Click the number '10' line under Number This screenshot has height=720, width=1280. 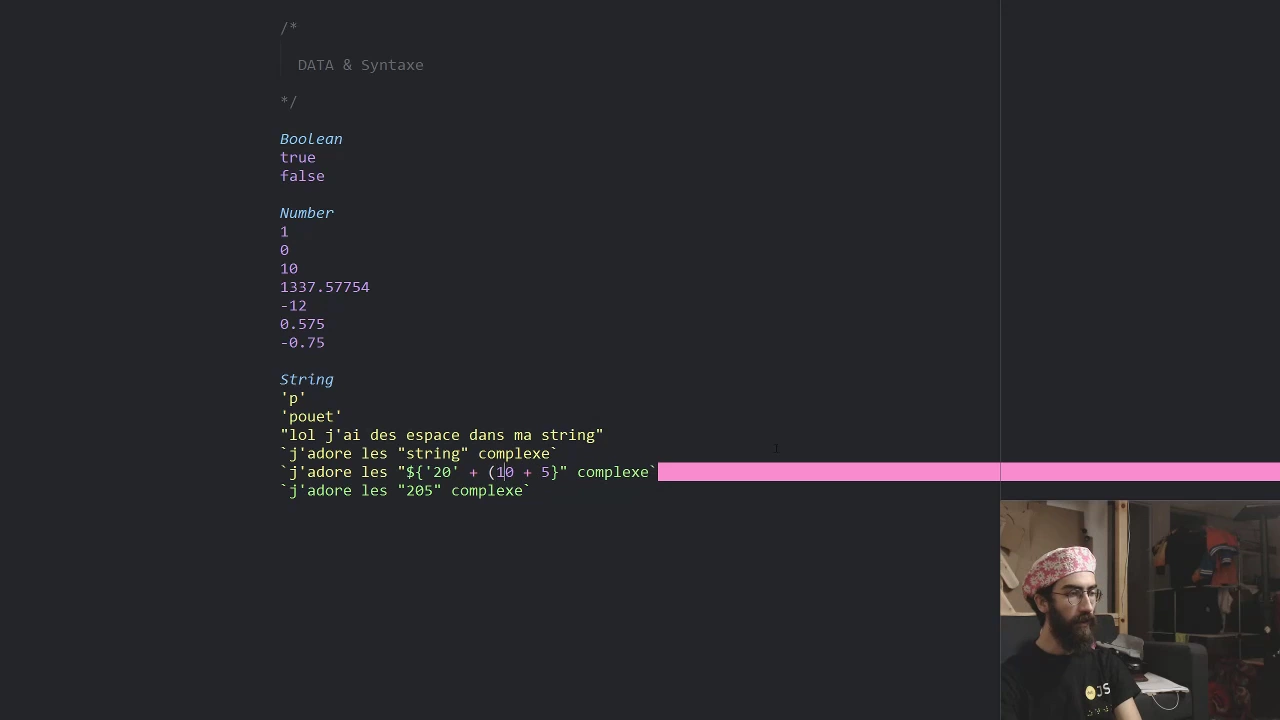point(289,269)
